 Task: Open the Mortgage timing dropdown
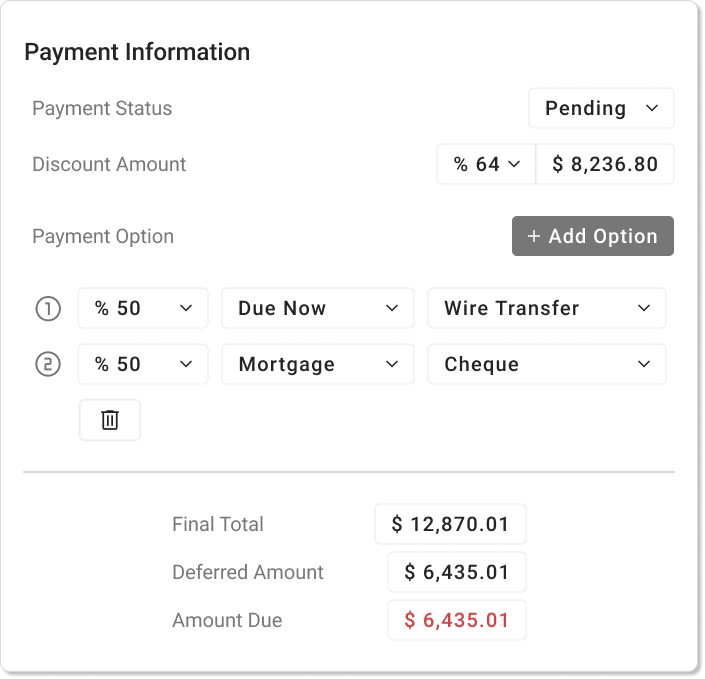[317, 365]
